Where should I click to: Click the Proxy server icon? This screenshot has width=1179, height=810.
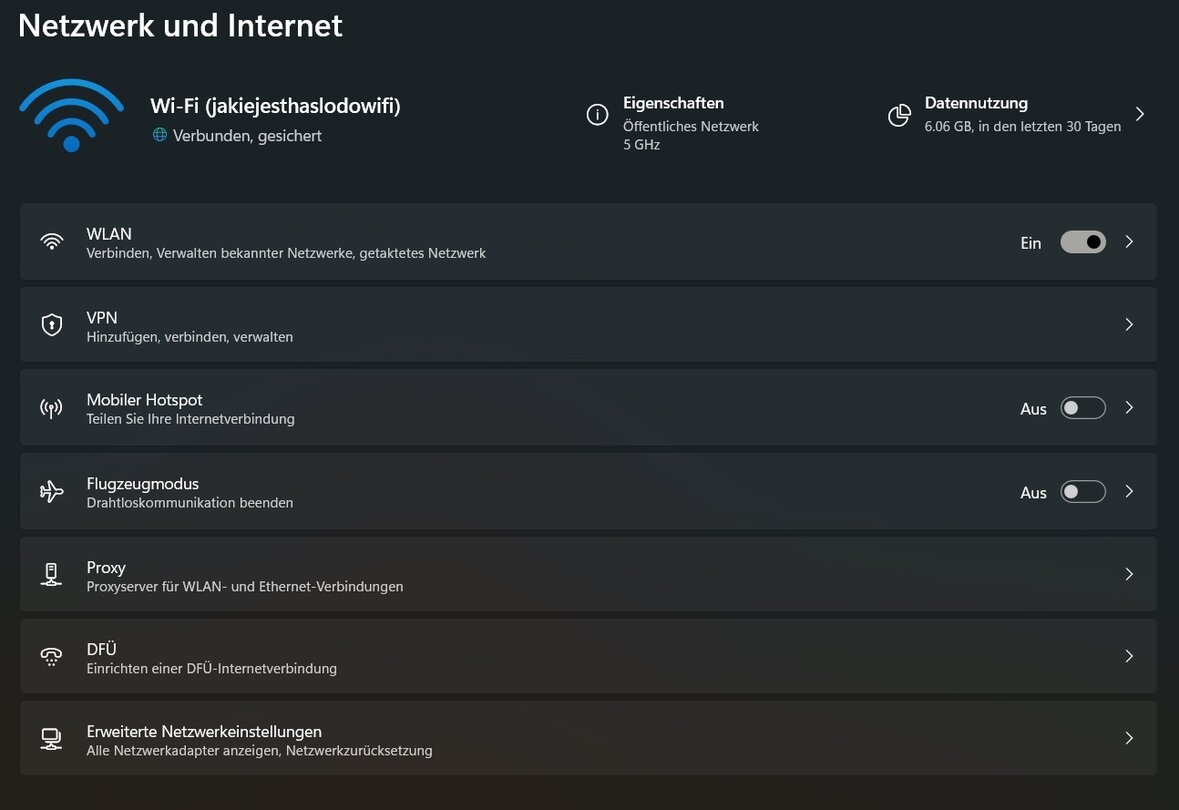click(51, 575)
